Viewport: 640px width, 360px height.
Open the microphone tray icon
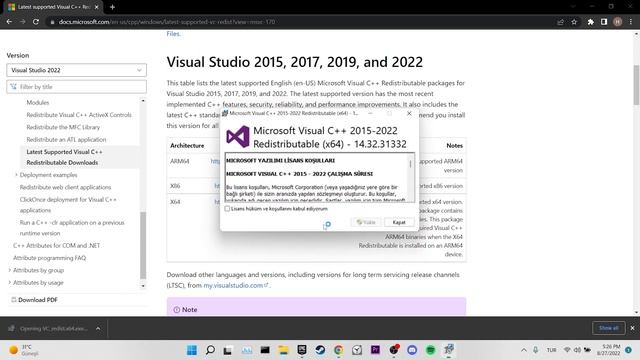point(536,350)
